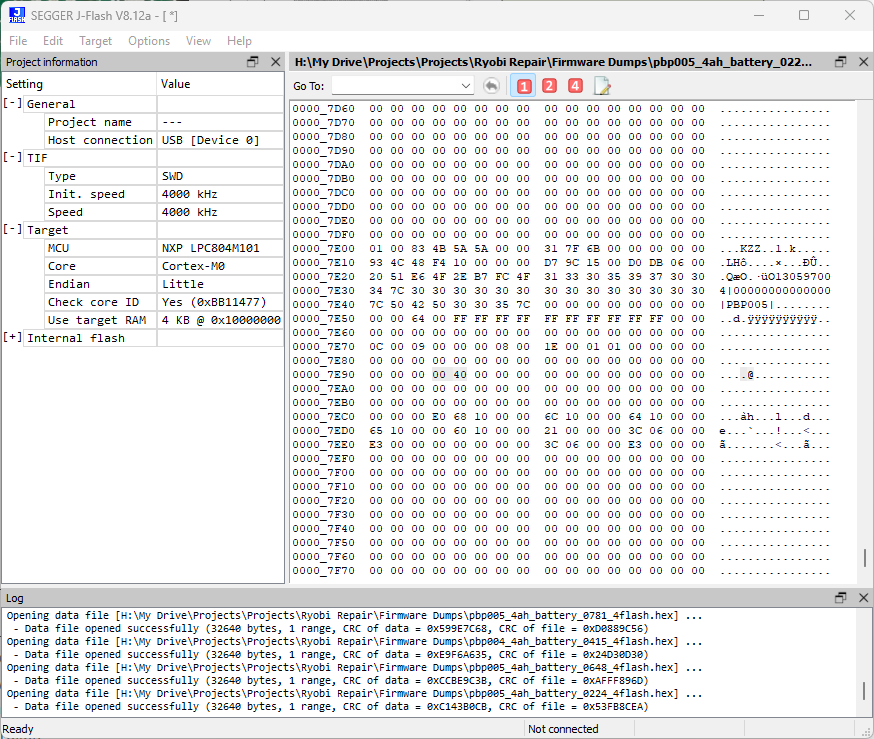Switch hex view to 1-byte display

(523, 86)
